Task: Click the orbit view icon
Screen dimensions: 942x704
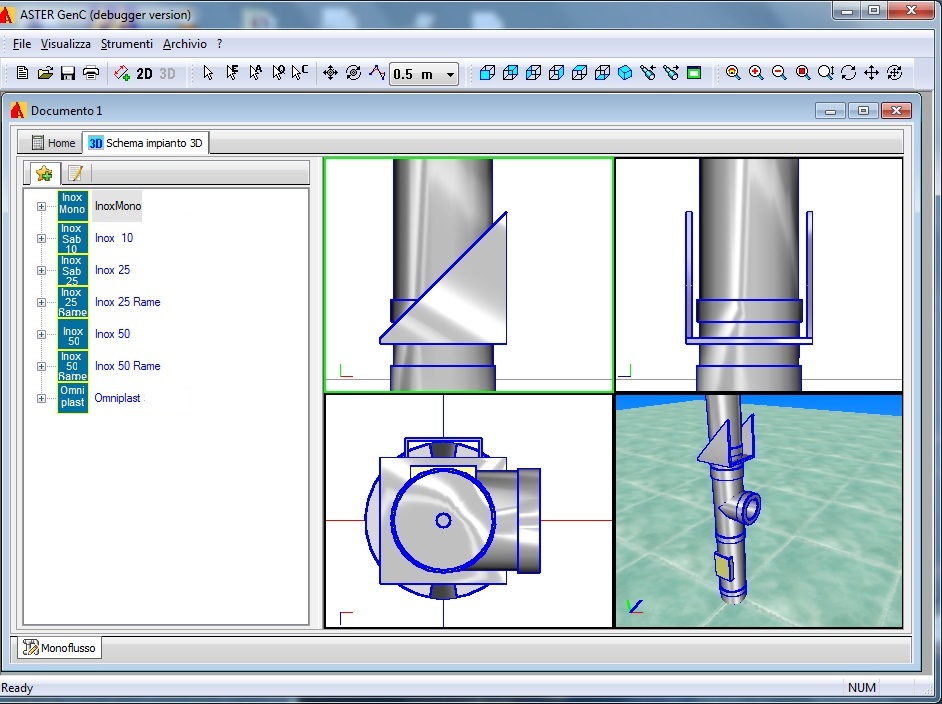Action: [x=895, y=73]
